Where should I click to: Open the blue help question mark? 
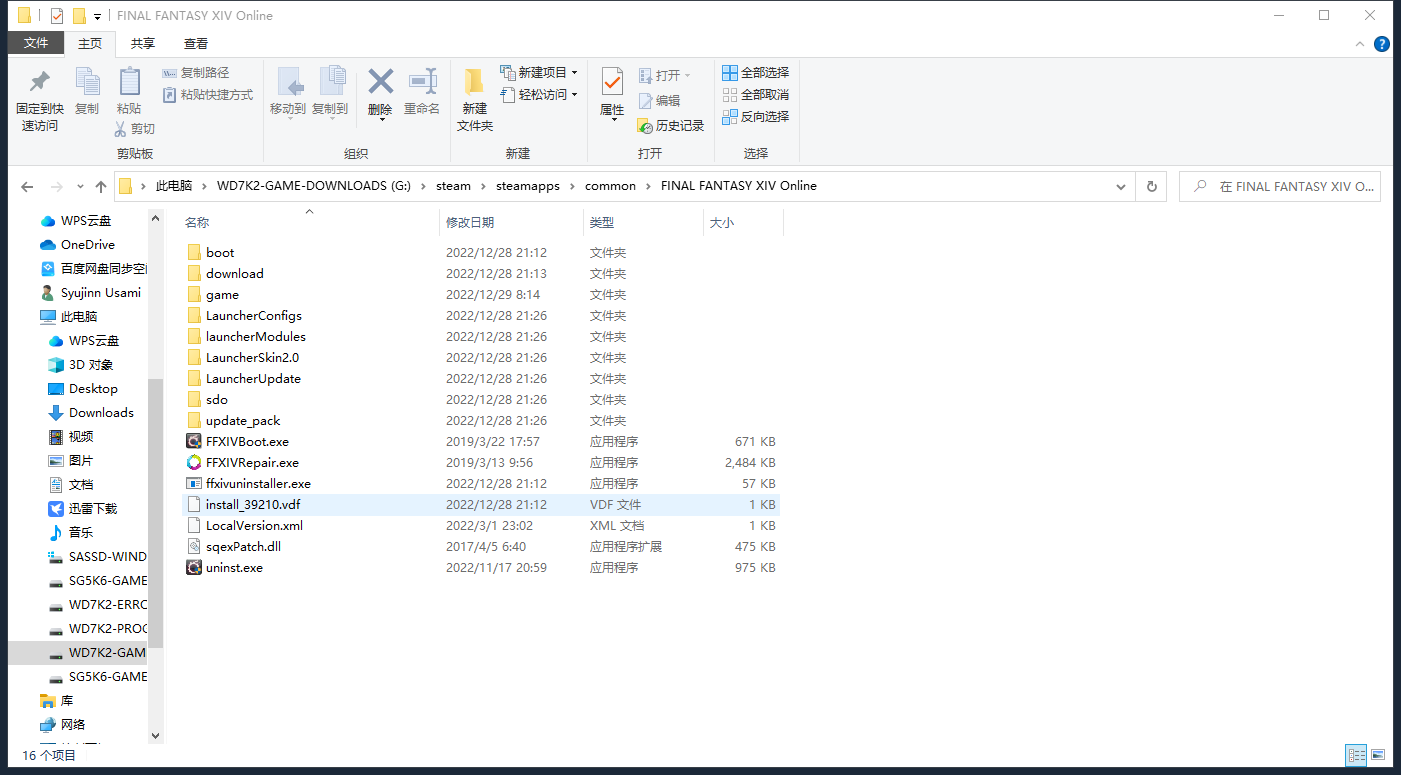1382,43
